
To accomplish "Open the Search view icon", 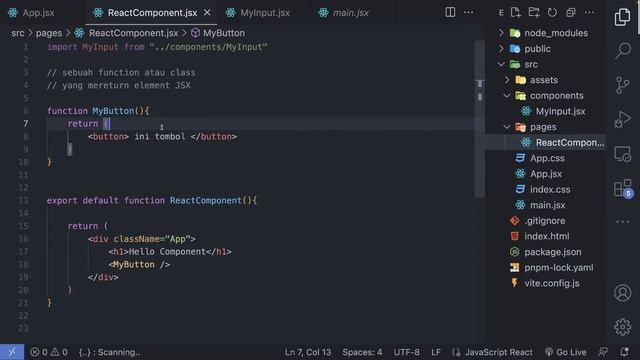I will [623, 51].
